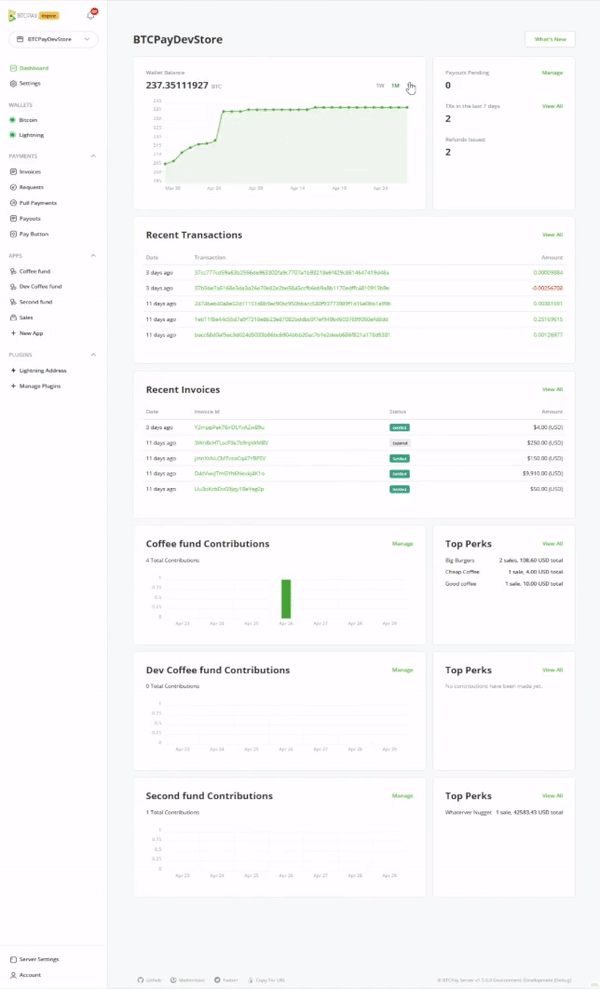Click Manage in Dev Coffee fund Contributions
600x989 pixels.
tap(403, 670)
